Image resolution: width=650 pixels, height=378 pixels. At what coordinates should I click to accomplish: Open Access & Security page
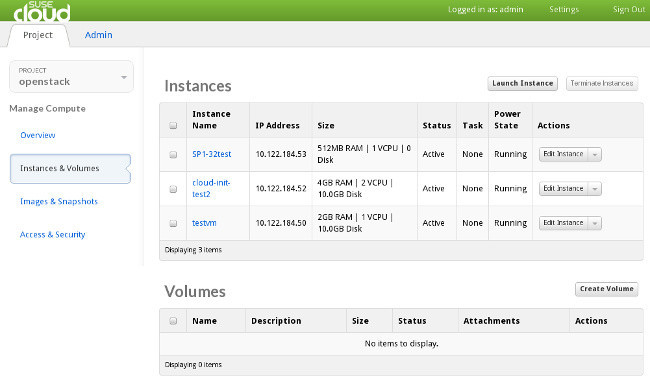tap(53, 235)
